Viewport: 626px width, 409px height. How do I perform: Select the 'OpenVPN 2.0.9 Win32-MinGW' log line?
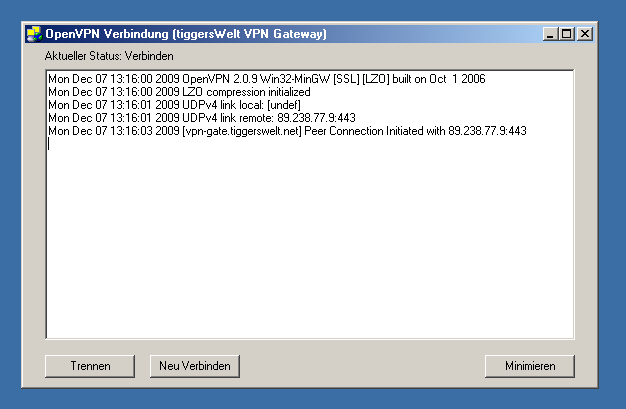tap(267, 79)
